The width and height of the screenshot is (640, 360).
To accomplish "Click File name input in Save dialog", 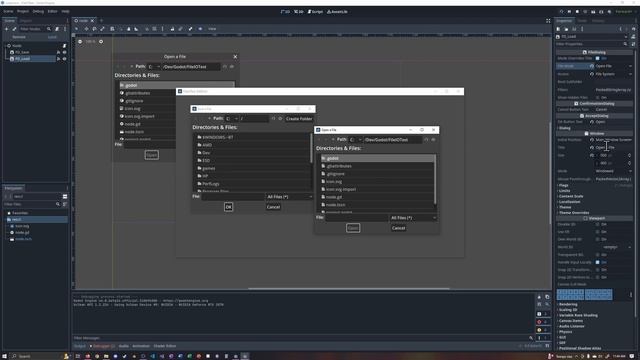I will coord(233,197).
